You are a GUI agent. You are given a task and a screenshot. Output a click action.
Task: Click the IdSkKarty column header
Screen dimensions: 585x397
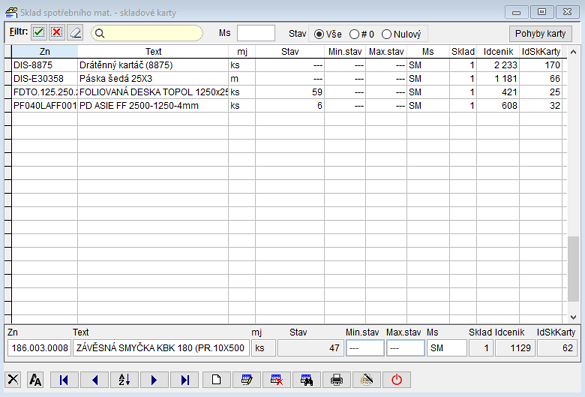[541, 51]
